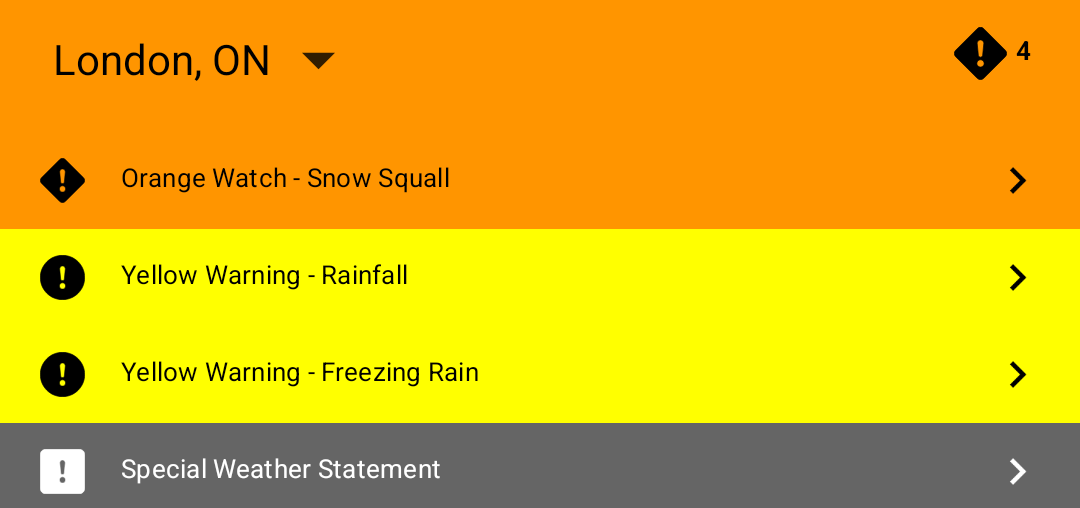This screenshot has width=1080, height=508.
Task: Tap the orange Snow Squall alert row
Action: tap(700, 180)
